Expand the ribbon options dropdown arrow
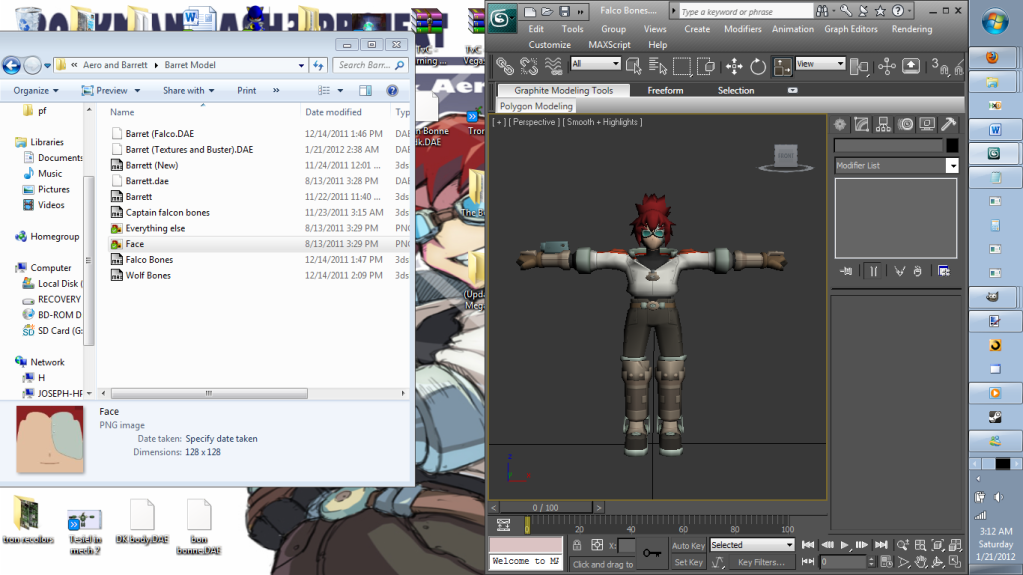The height and width of the screenshot is (575, 1023). 792,91
